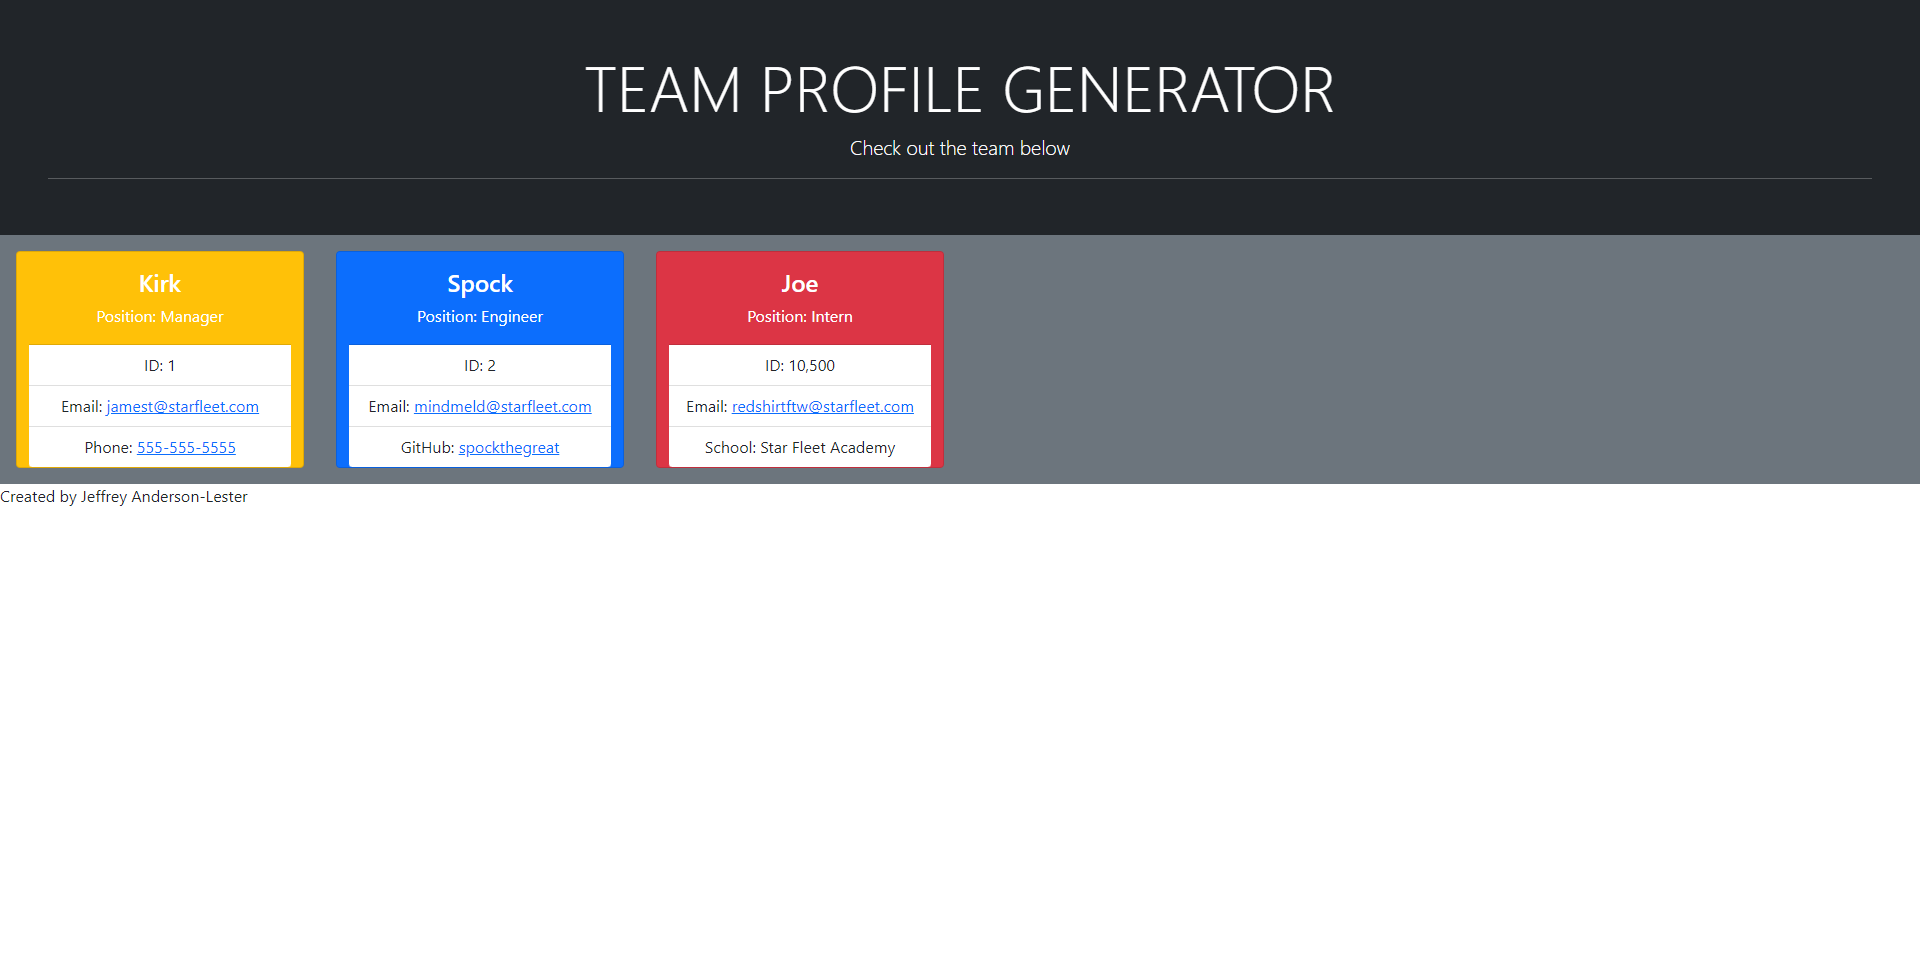Select the Spock name on blue card
Viewport: 1920px width, 969px height.
pos(480,284)
